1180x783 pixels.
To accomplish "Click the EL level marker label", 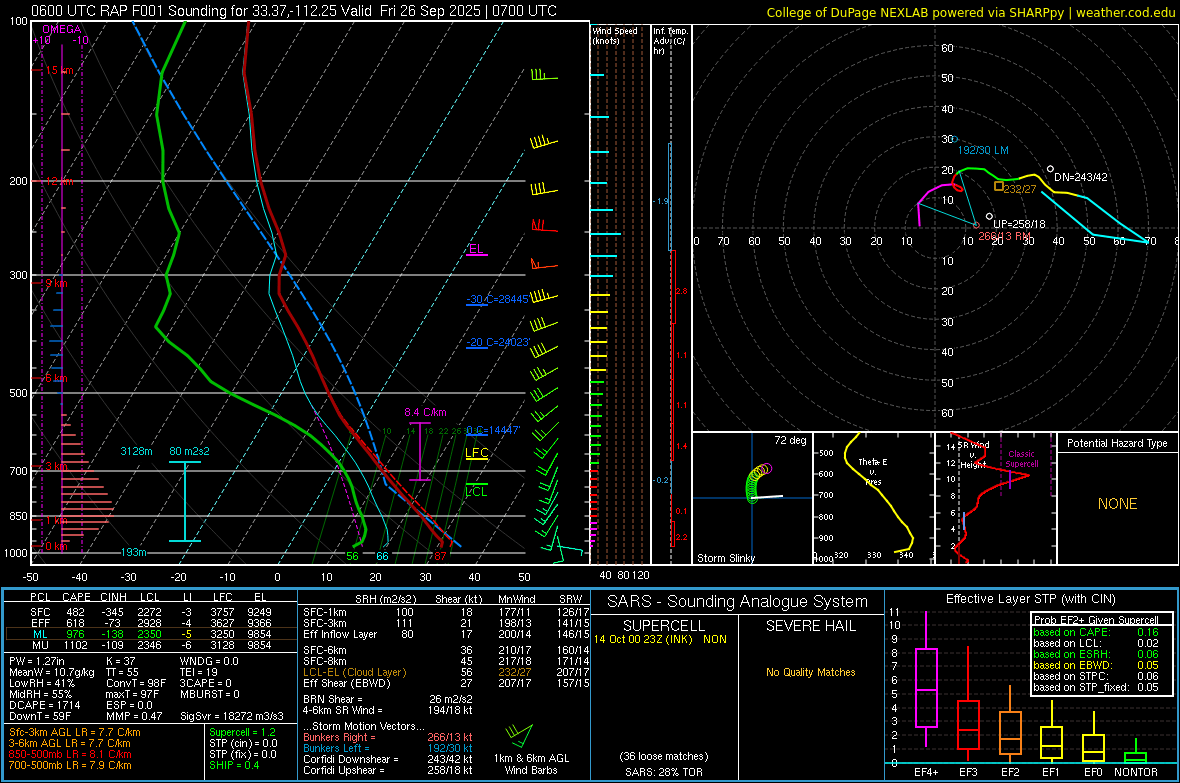I will pos(476,249).
